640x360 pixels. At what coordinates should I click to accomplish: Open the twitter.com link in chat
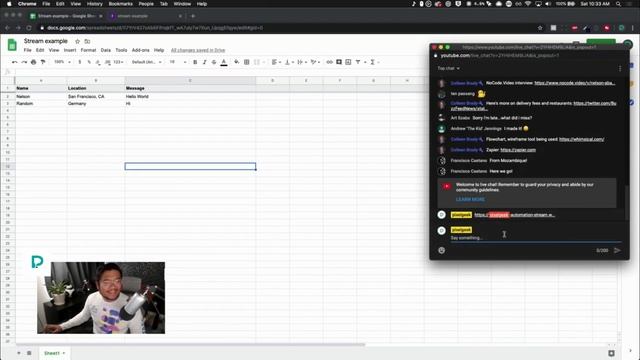coord(595,103)
